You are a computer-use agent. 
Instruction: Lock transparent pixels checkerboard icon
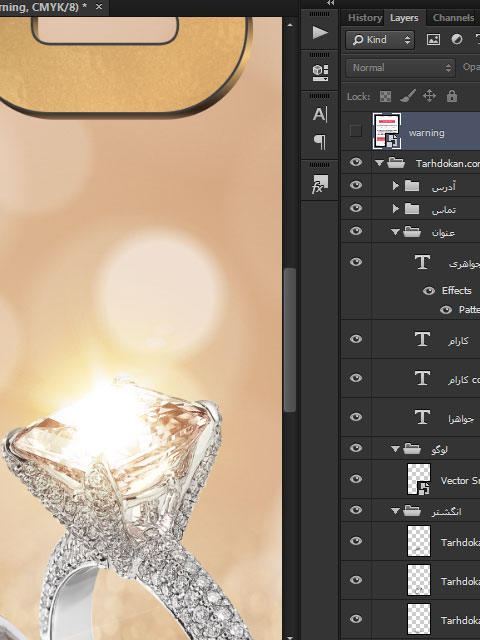tap(385, 96)
